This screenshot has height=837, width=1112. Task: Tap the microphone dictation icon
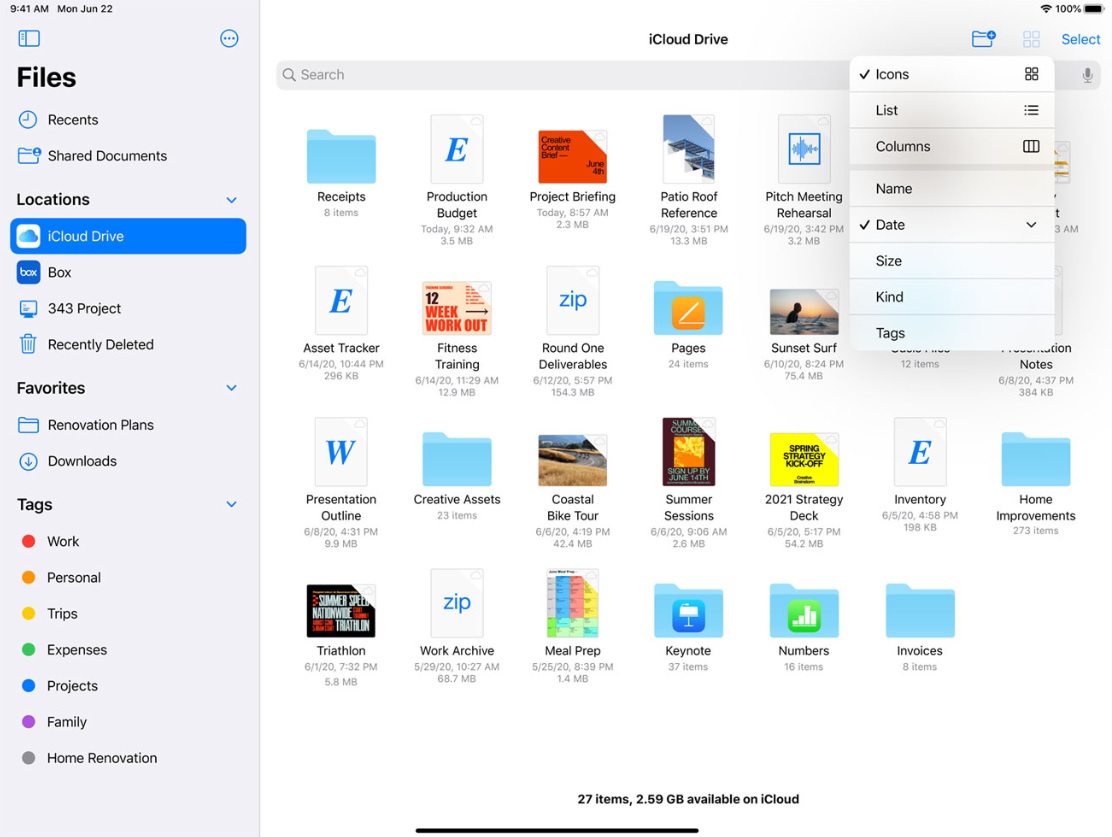pyautogui.click(x=1087, y=75)
